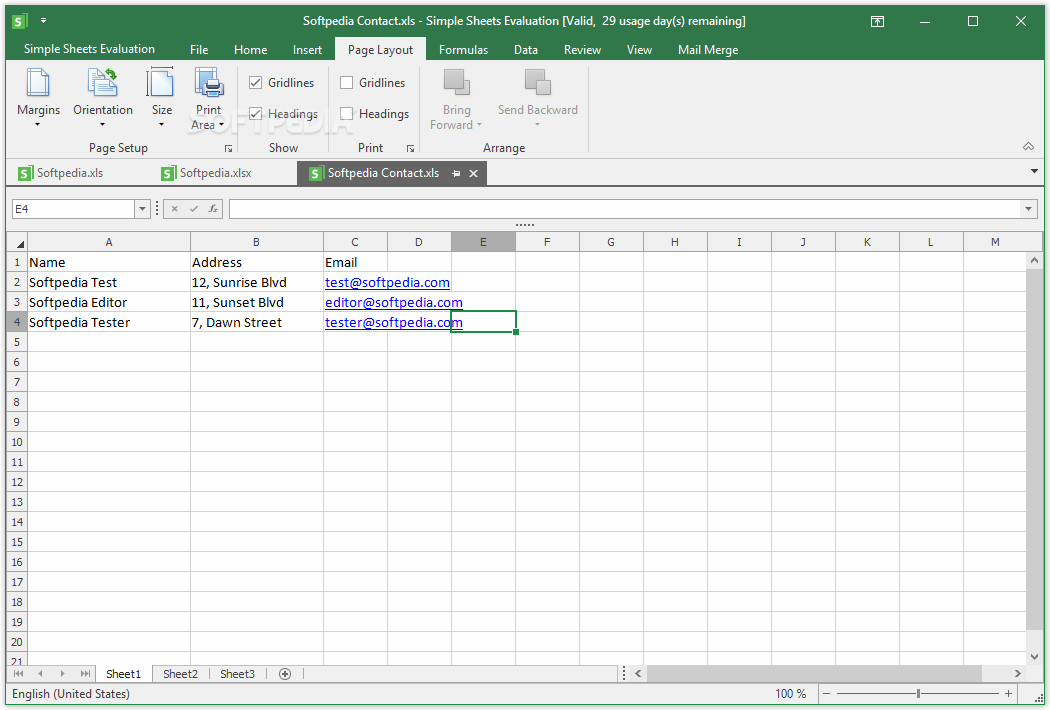This screenshot has width=1050, height=710.
Task: Open editor@softpedia.com email link
Action: click(x=394, y=303)
